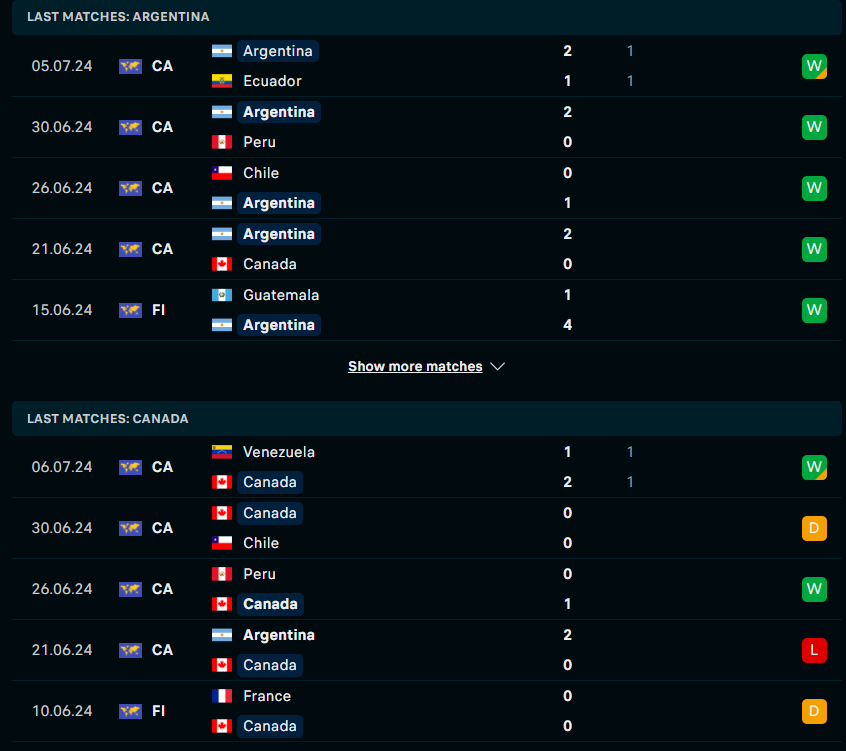Open Show more matches link
The width and height of the screenshot is (846, 751).
415,366
